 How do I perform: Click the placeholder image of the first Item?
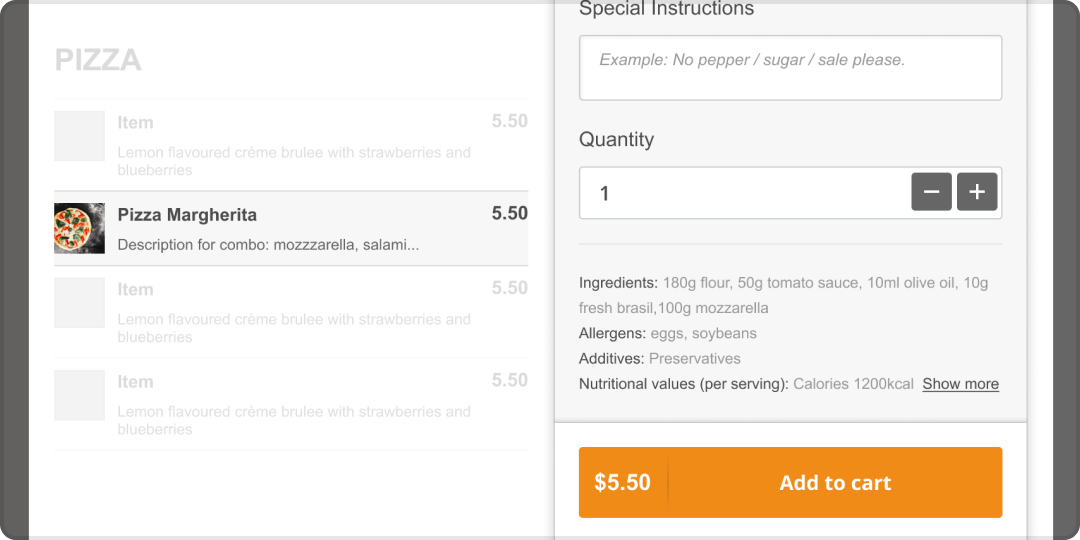79,136
